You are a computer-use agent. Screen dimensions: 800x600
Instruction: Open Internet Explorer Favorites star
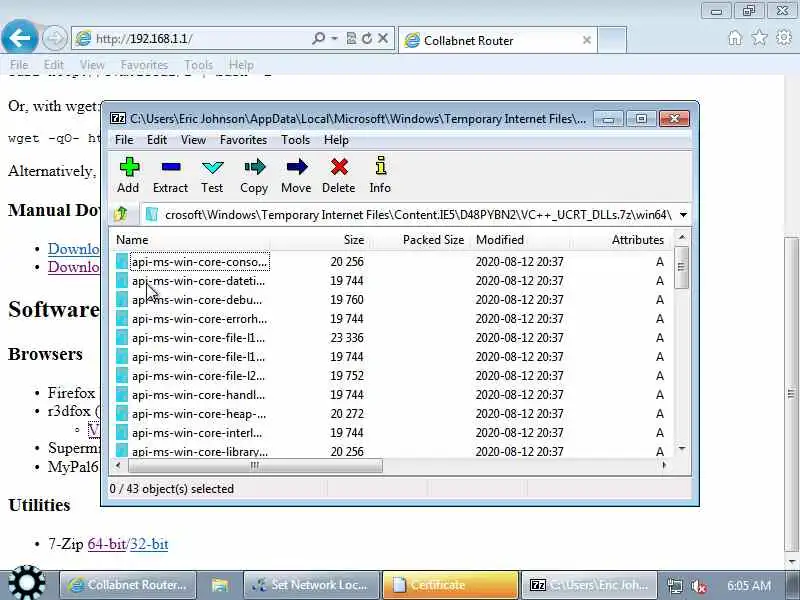click(760, 38)
